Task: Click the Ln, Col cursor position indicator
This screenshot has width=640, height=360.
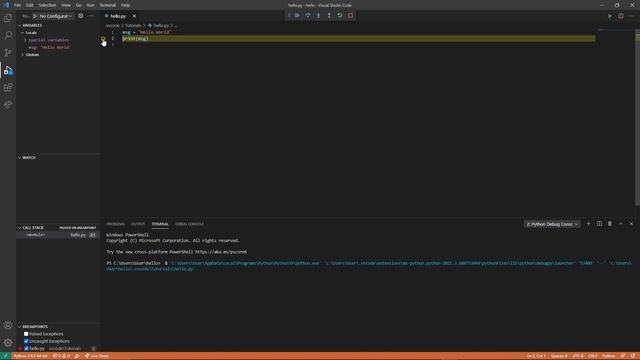Action: [x=536, y=356]
